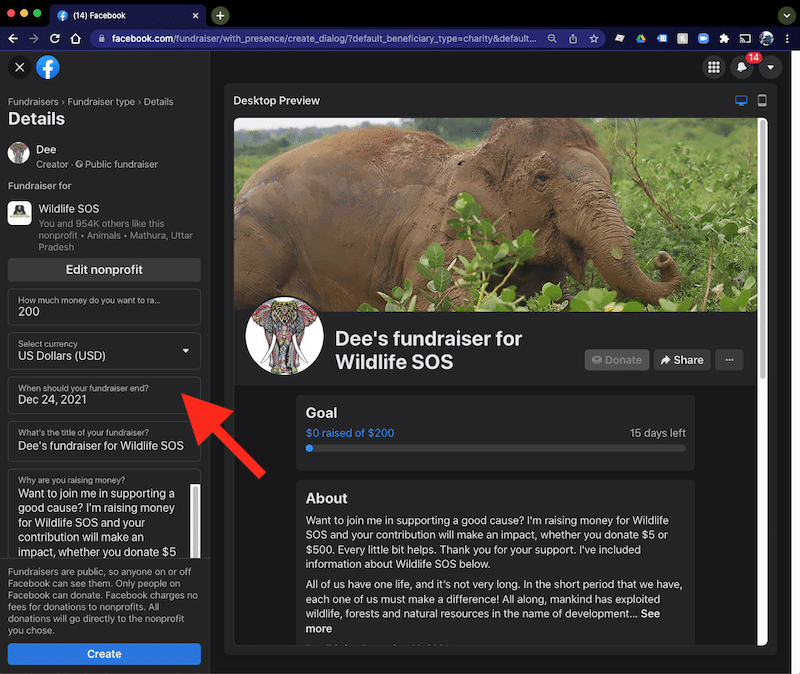Edit the fundraiser title field
Image resolution: width=800 pixels, height=674 pixels.
pos(104,439)
